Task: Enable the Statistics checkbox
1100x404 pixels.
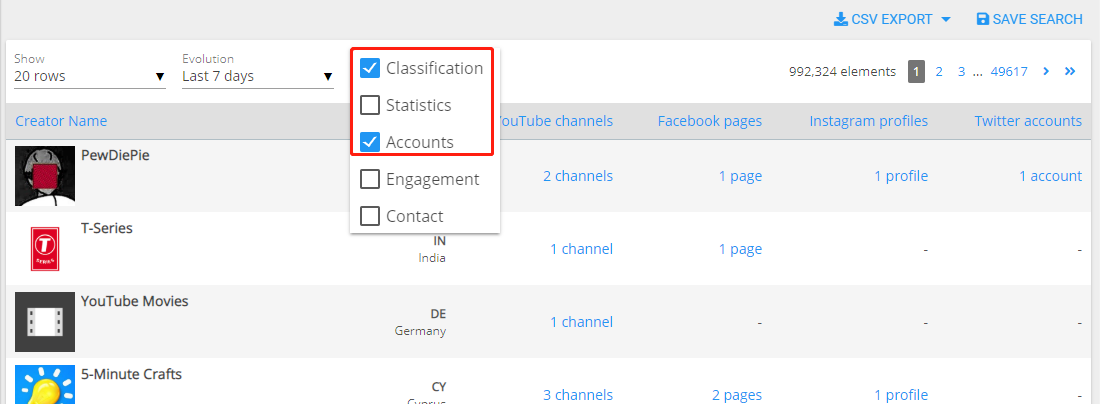Action: [x=370, y=105]
